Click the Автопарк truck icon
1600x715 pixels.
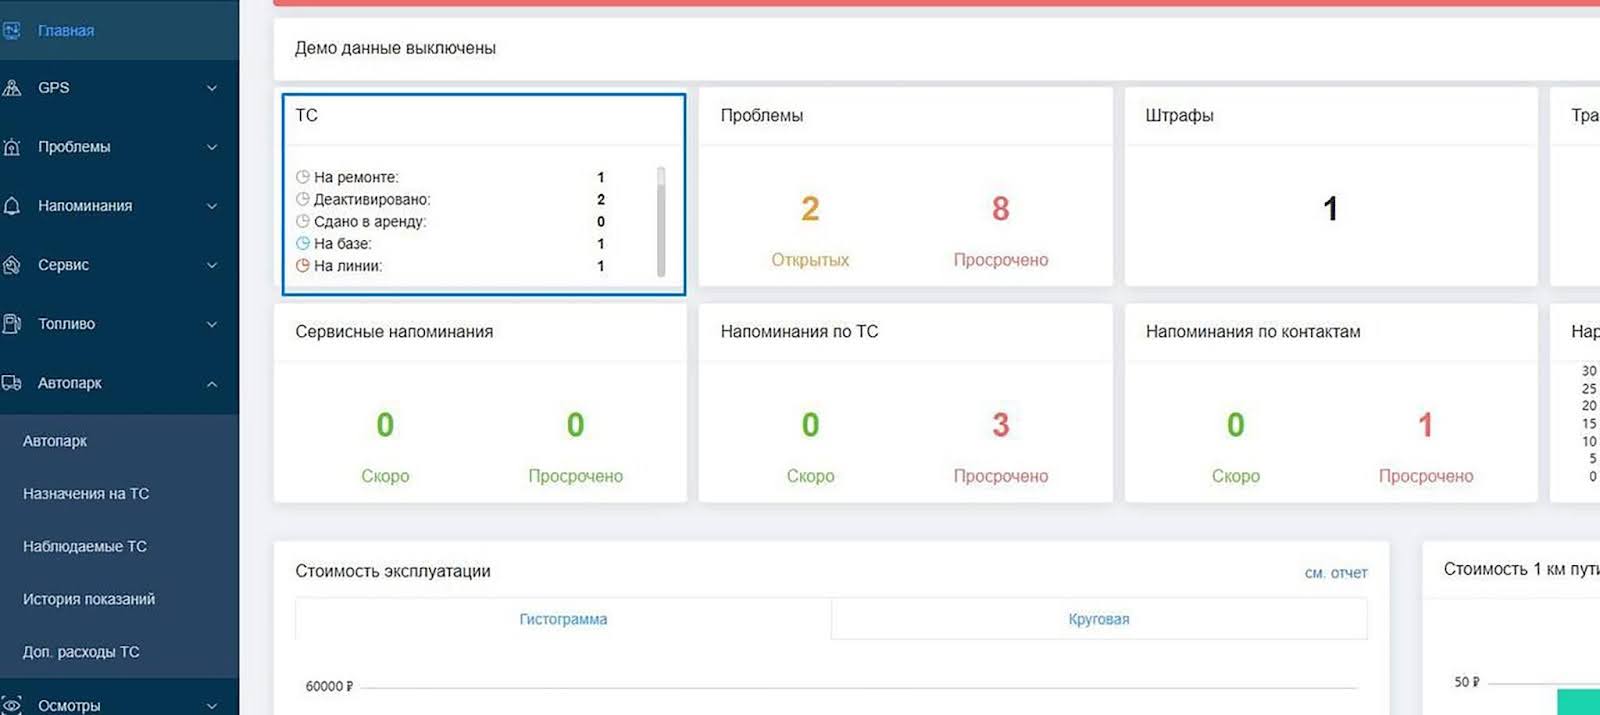coord(12,383)
